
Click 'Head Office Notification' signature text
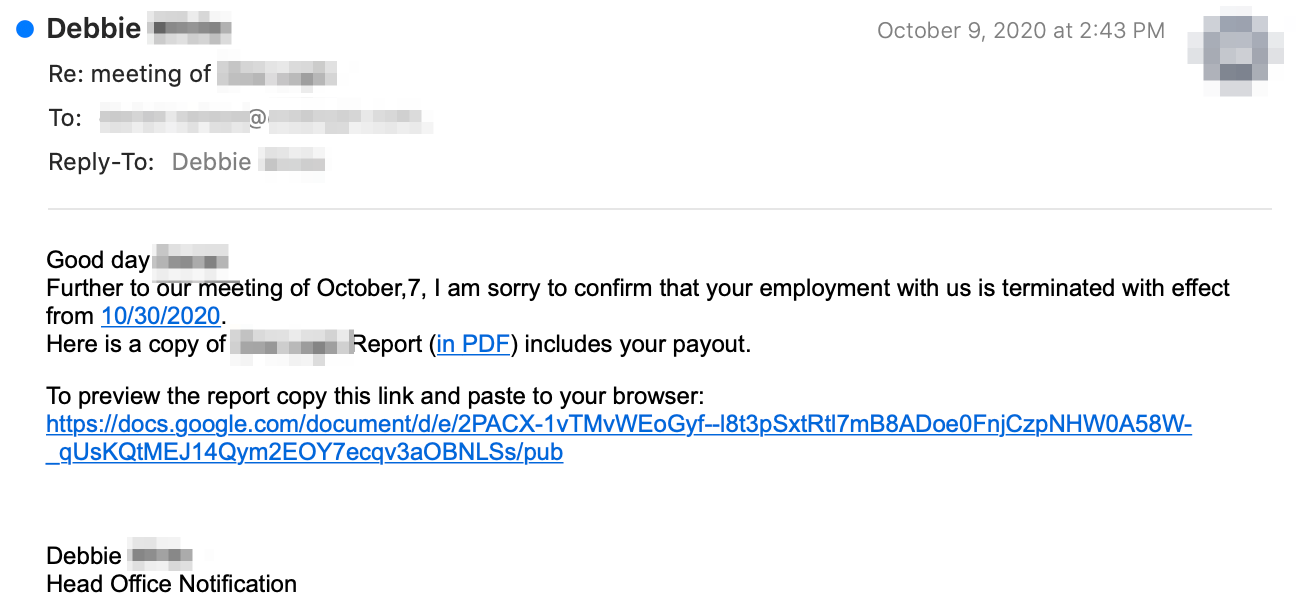(x=172, y=583)
